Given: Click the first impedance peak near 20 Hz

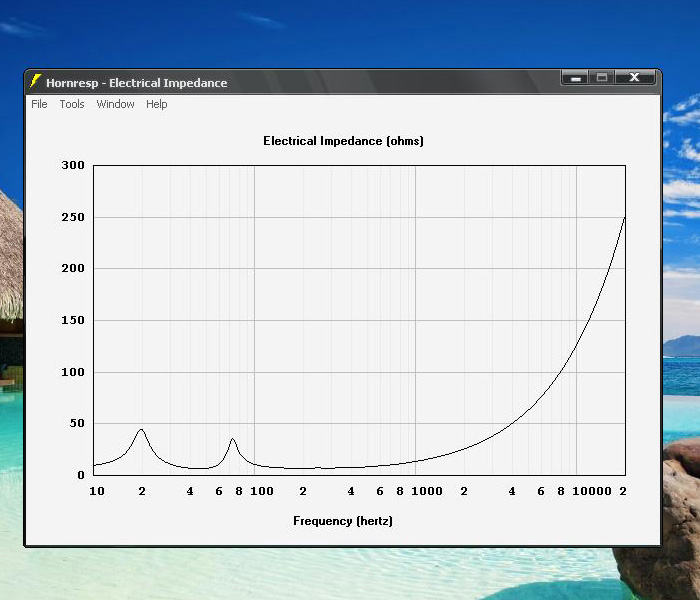Looking at the screenshot, I should point(141,430).
